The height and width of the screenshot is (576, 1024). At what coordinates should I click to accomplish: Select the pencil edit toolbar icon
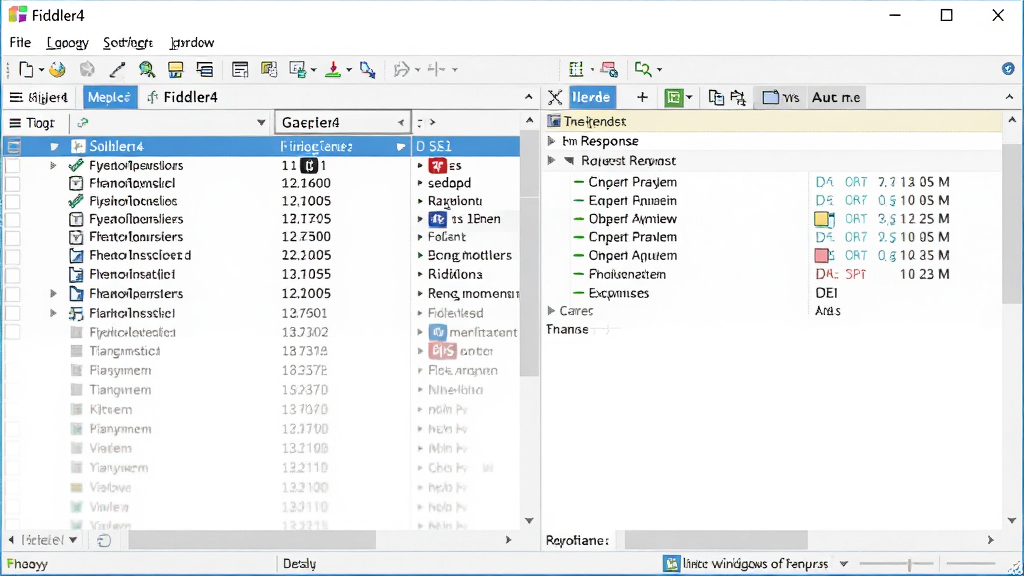tap(117, 69)
